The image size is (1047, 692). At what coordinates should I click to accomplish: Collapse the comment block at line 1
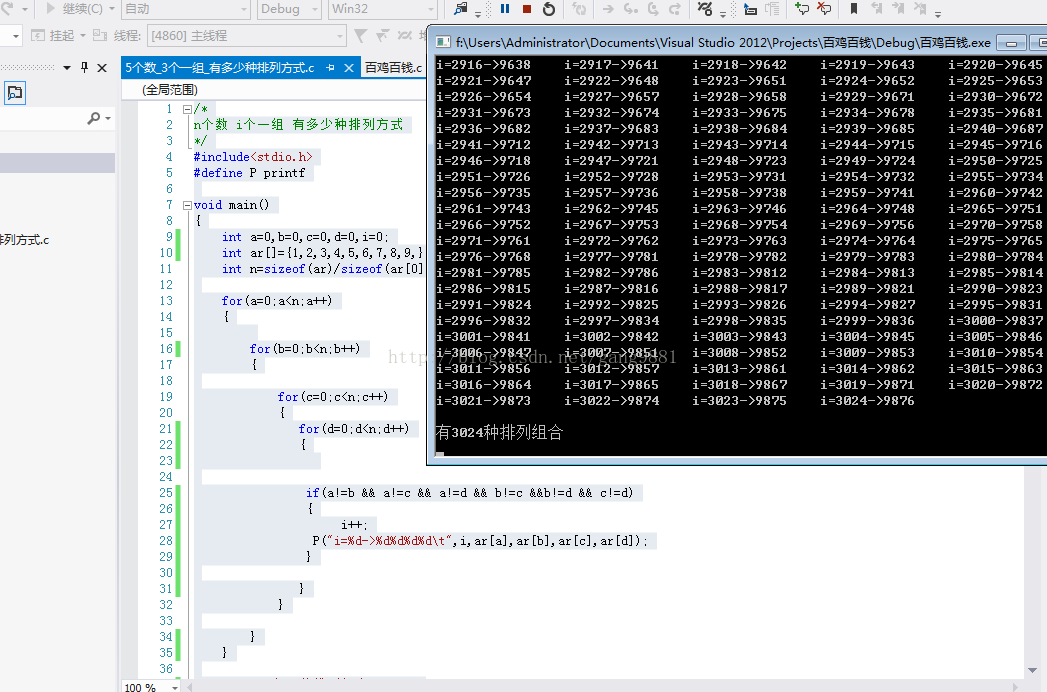(188, 109)
